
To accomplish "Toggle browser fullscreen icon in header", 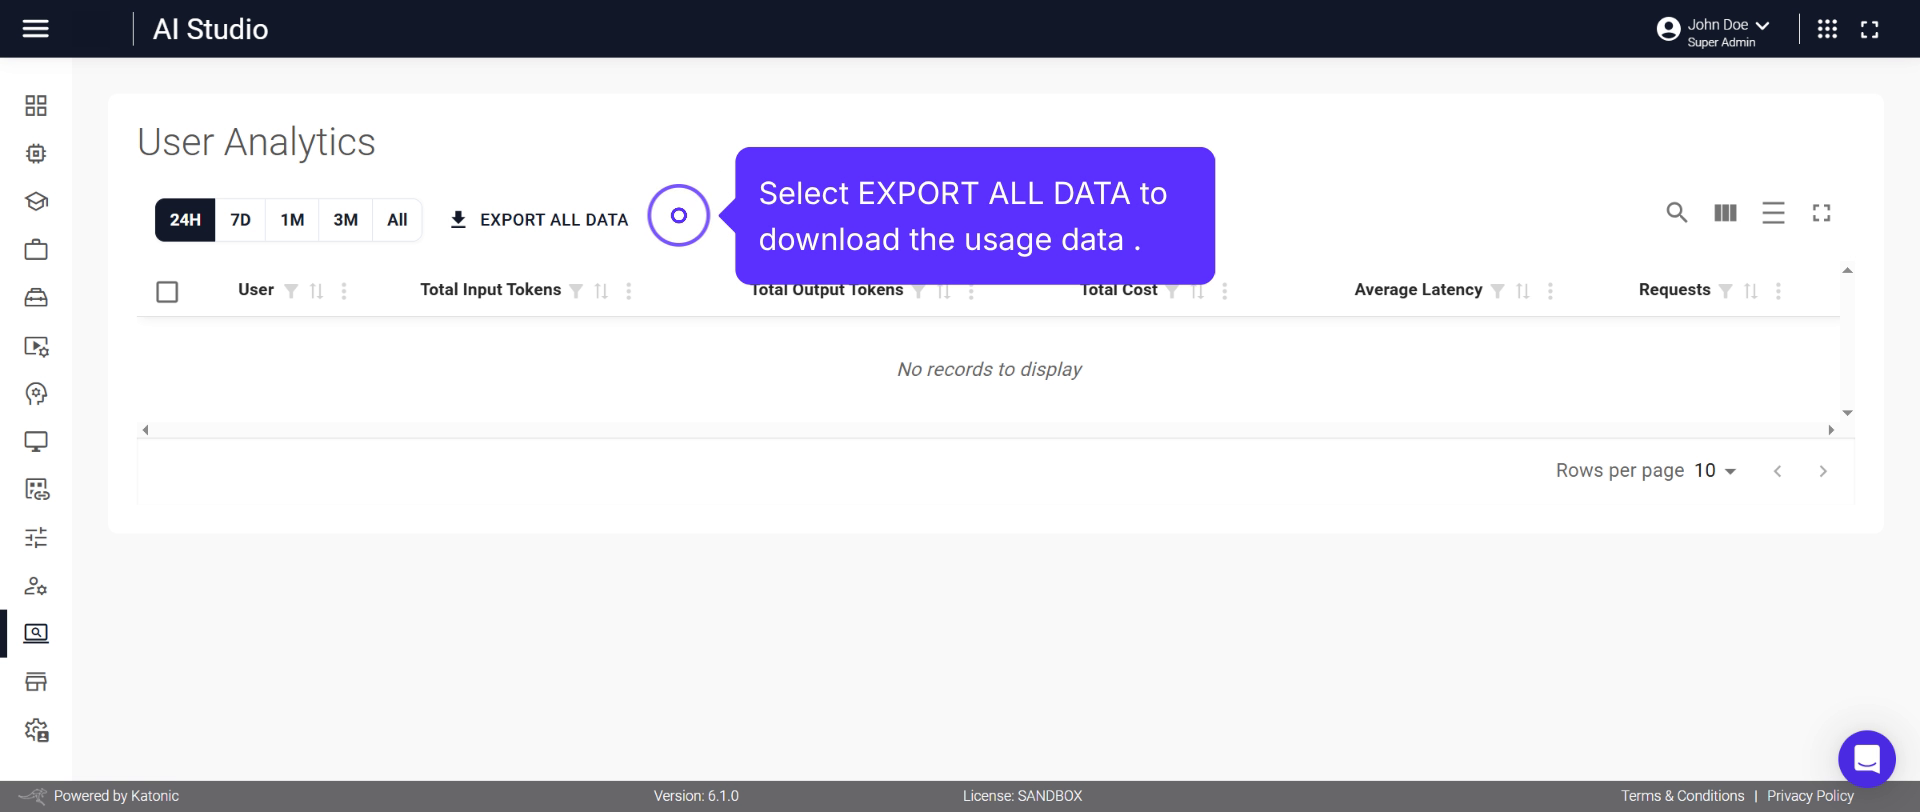I will pos(1869,29).
